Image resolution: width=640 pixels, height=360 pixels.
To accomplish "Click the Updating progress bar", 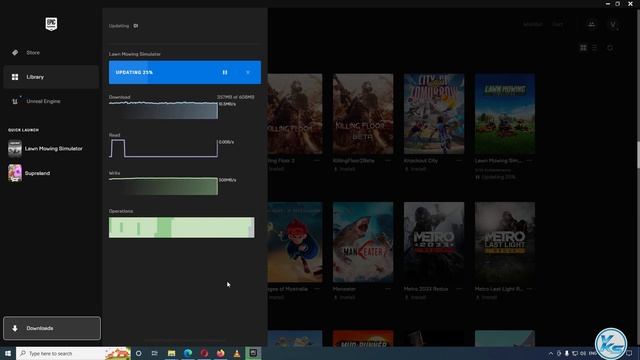I will tap(185, 72).
